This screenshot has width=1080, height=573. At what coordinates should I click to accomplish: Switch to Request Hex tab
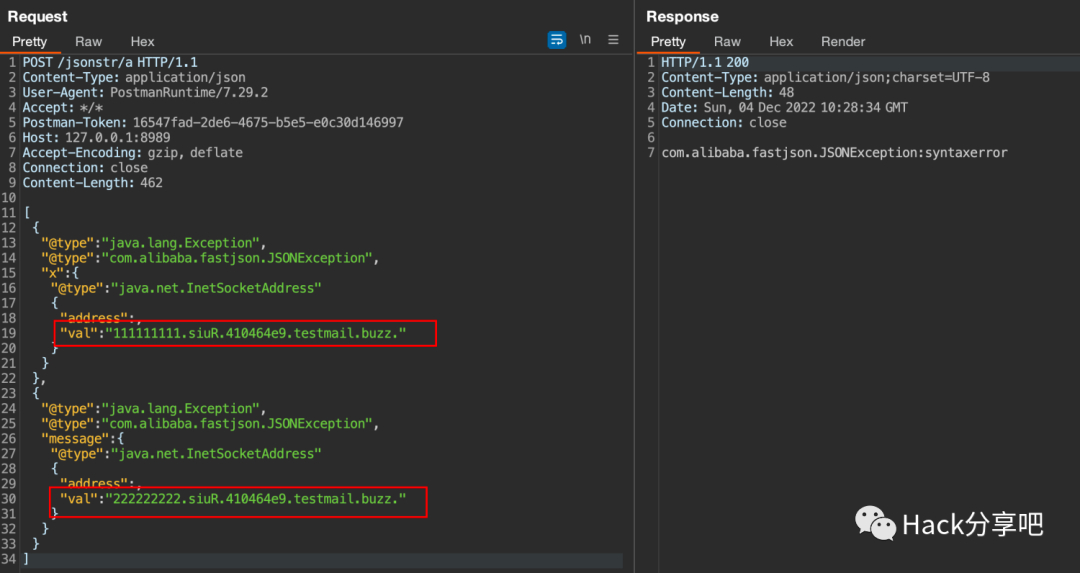143,41
